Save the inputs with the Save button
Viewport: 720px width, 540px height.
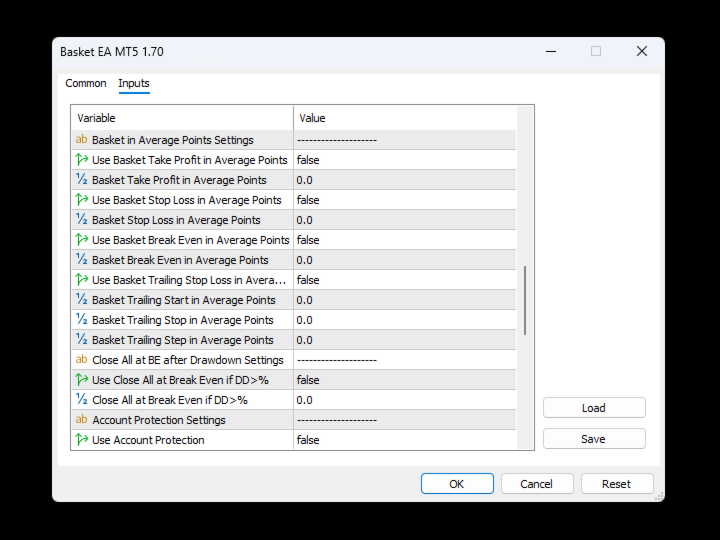point(594,439)
